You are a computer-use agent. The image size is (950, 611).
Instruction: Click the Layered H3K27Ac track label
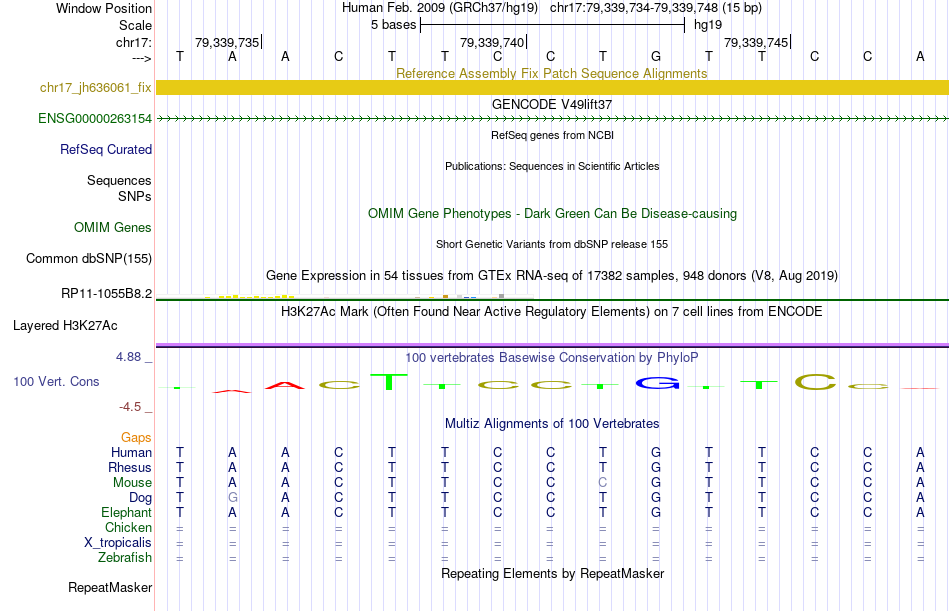[x=65, y=326]
